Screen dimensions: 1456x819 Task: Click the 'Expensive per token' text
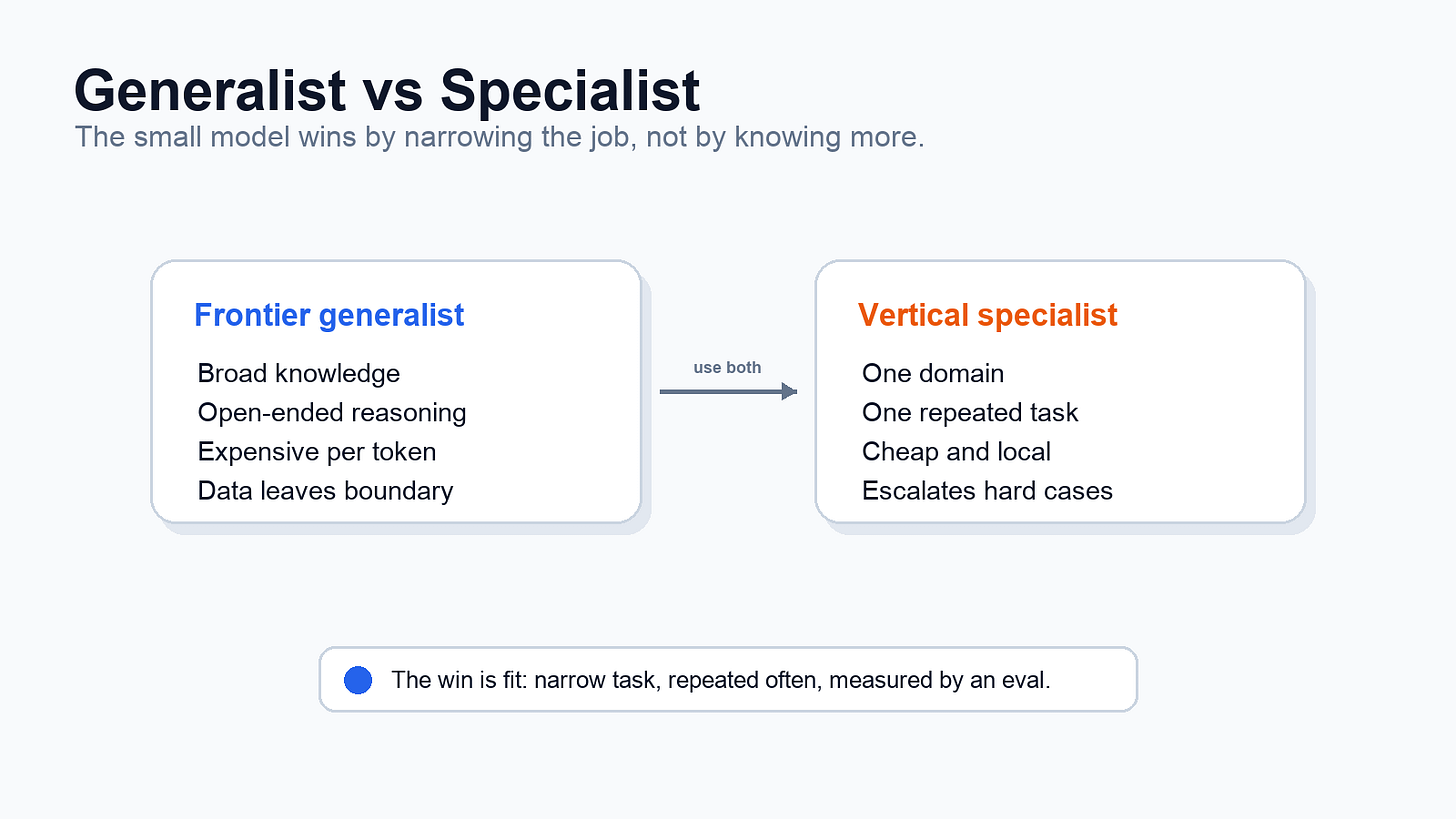pyautogui.click(x=317, y=451)
